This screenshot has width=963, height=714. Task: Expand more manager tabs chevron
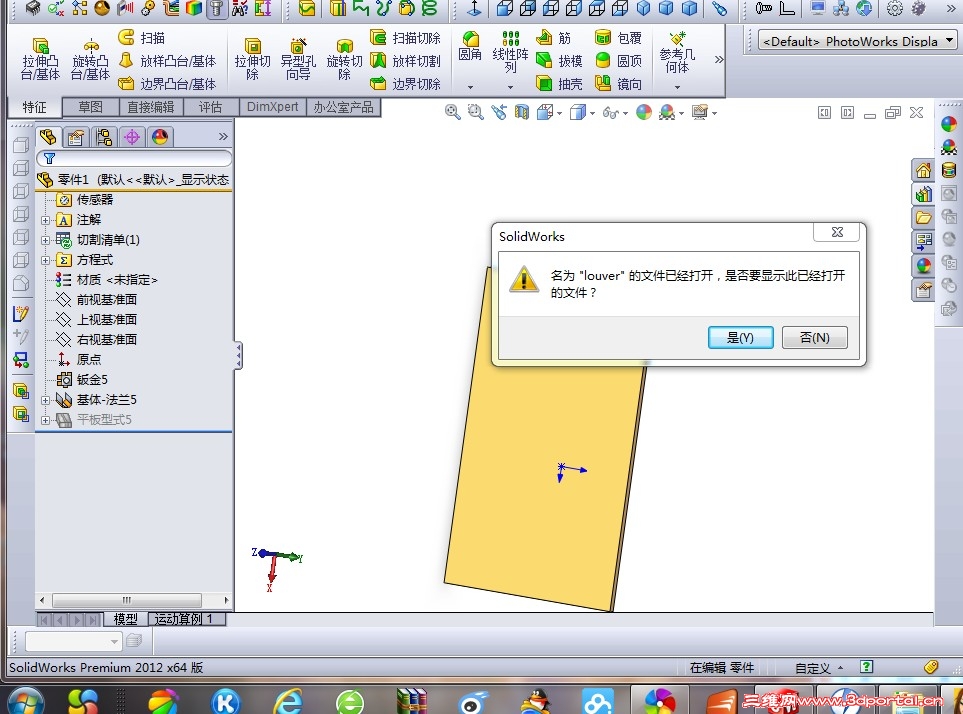[223, 137]
